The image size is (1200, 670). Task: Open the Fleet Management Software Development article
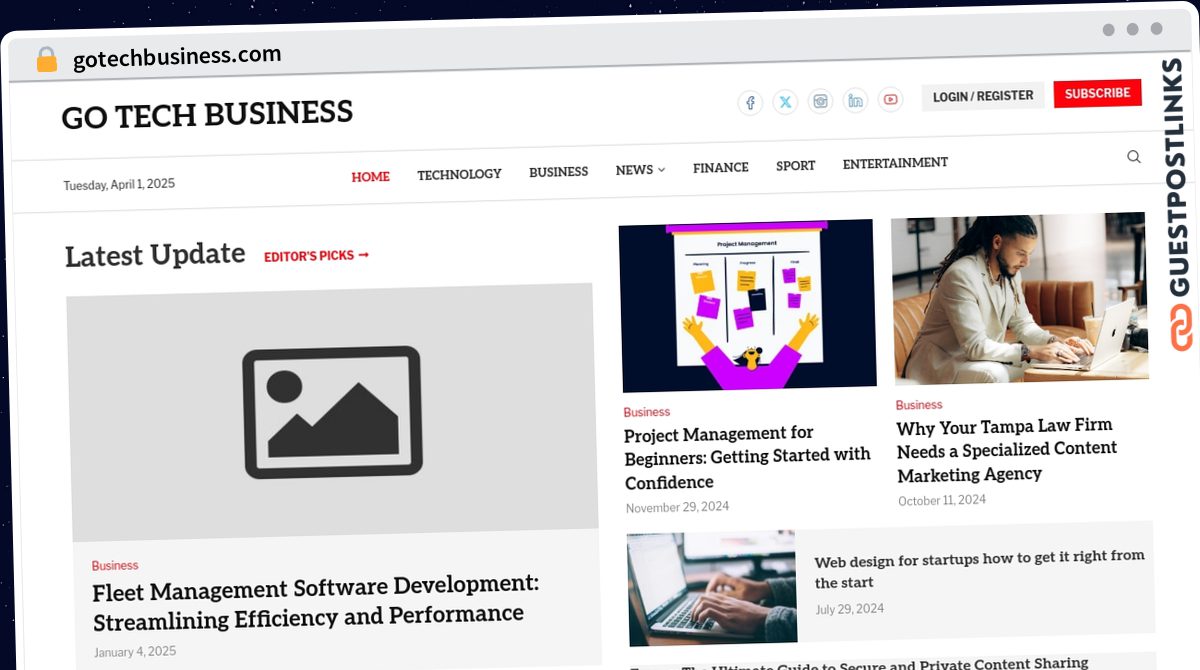316,602
